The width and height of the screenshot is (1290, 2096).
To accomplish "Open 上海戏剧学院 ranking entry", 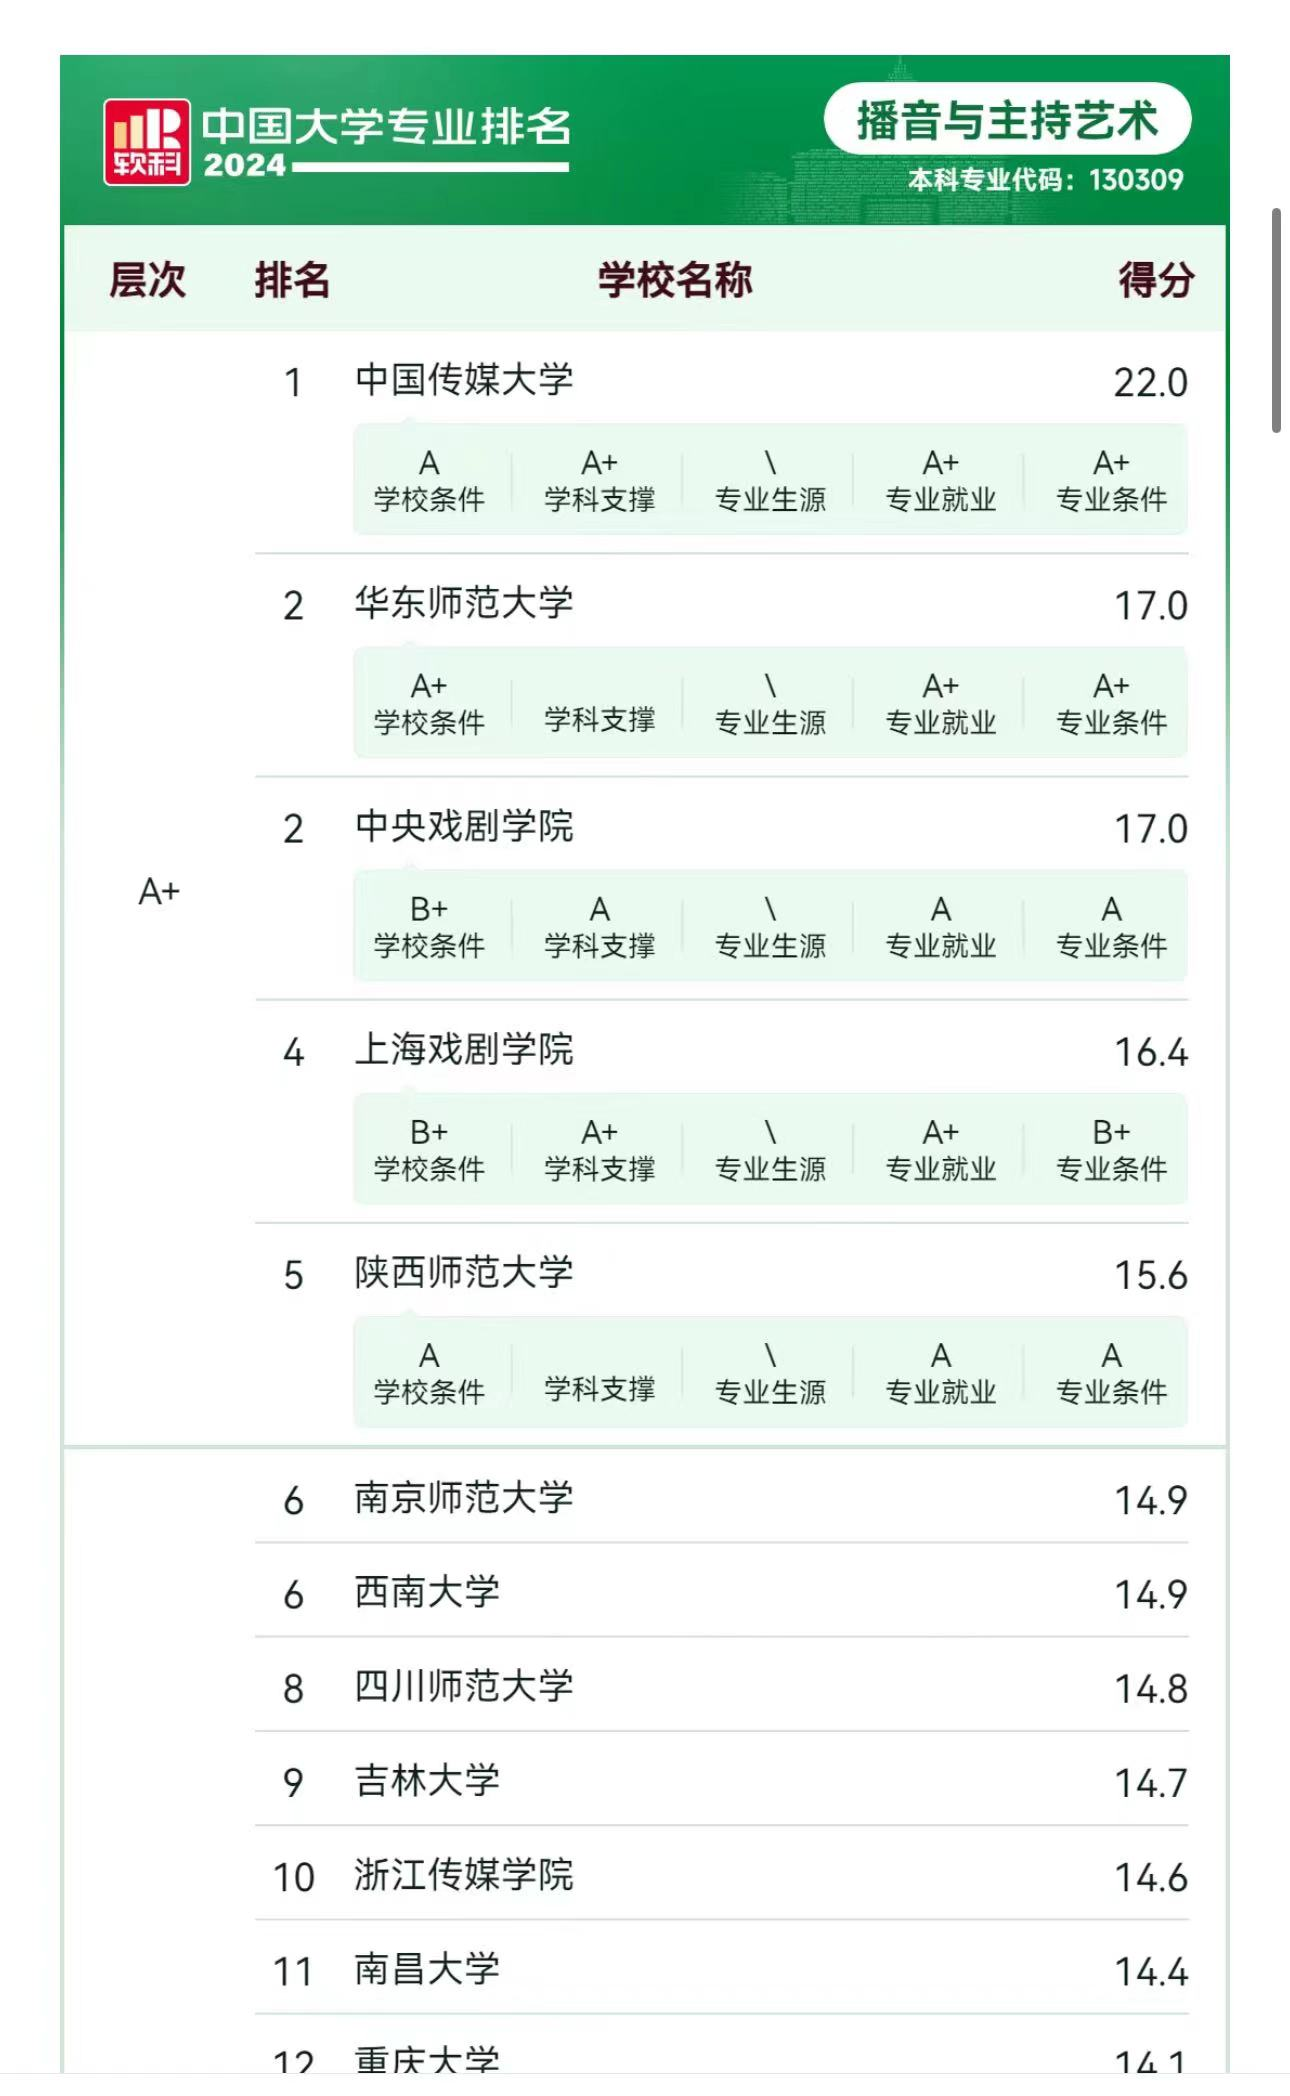I will click(464, 1049).
